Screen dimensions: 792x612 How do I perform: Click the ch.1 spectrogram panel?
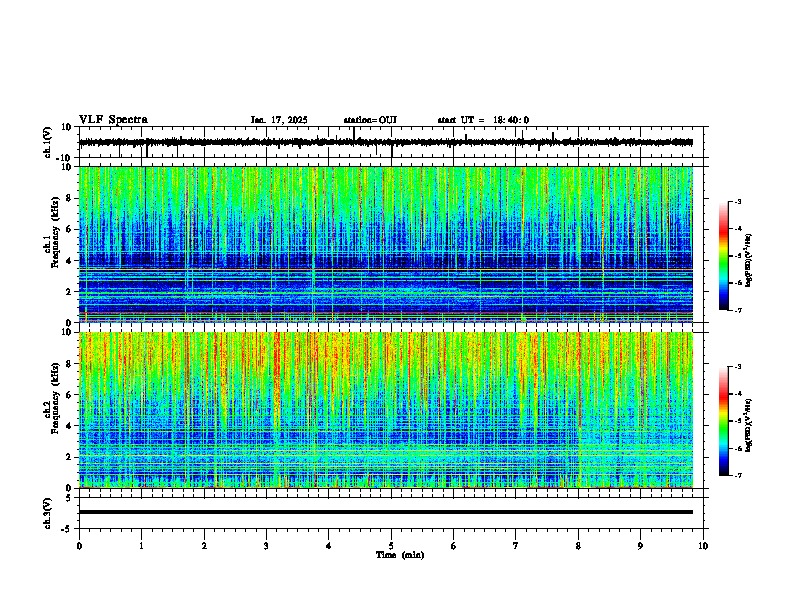coord(386,244)
